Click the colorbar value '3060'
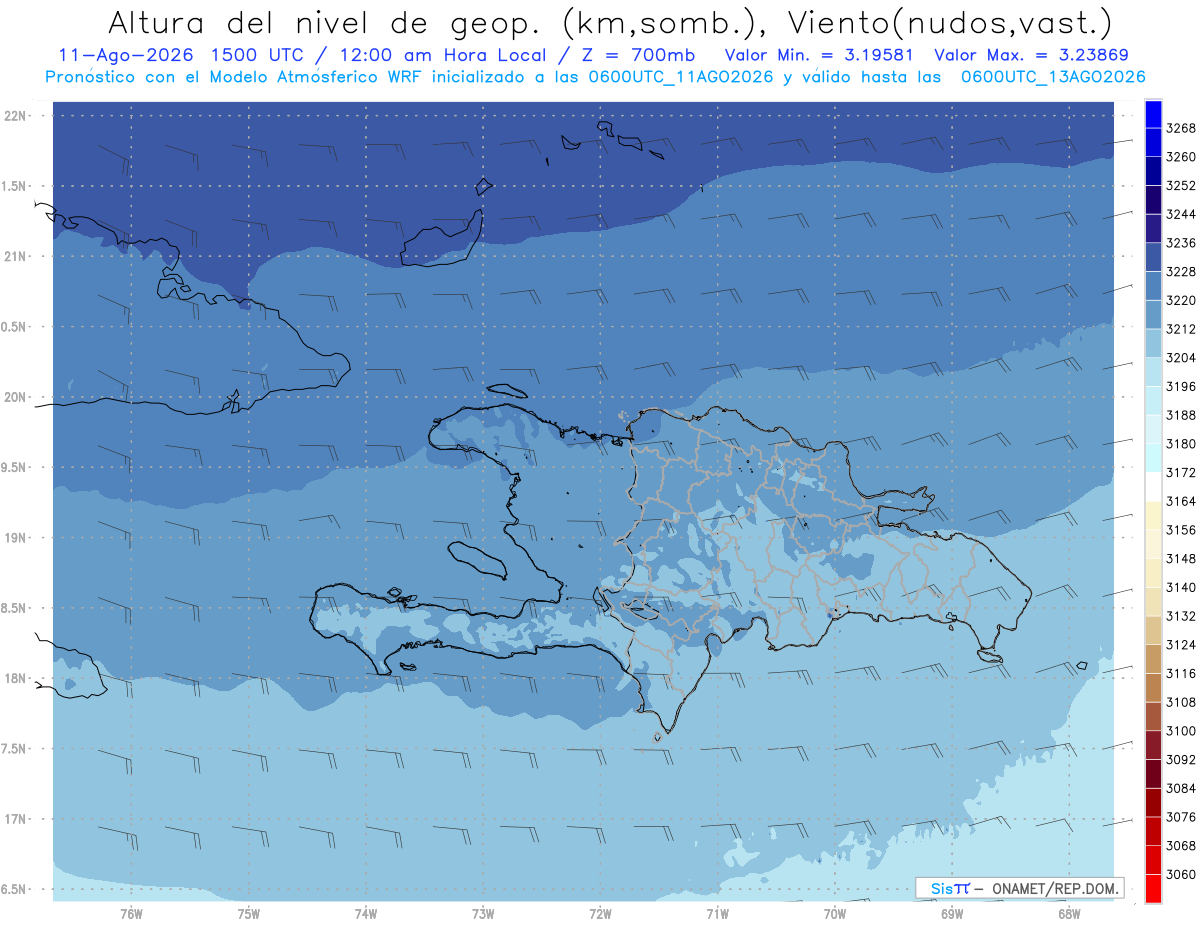 [x=1181, y=874]
